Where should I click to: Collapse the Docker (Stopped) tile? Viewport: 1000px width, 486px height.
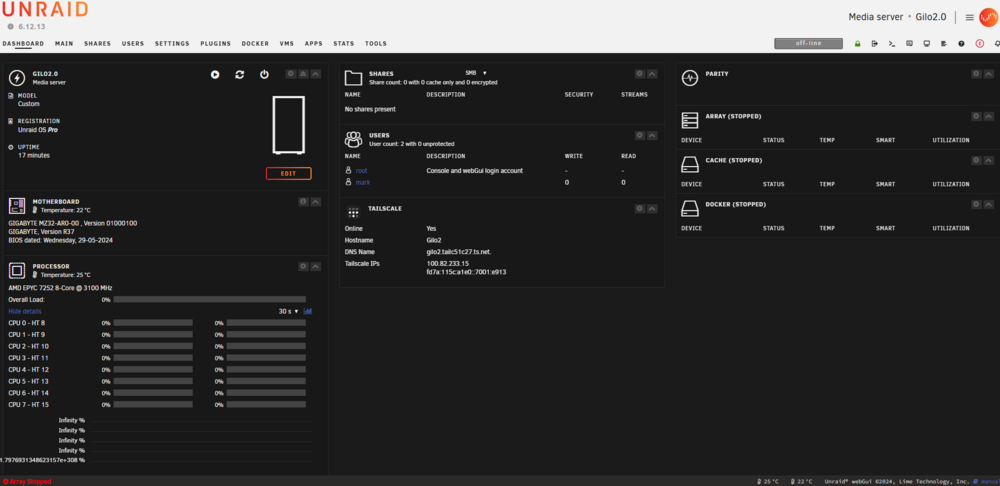coord(988,204)
